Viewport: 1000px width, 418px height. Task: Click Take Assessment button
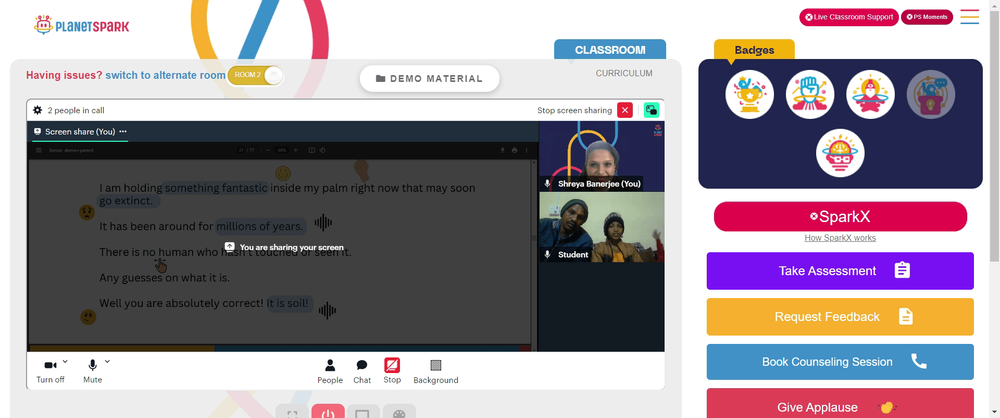click(x=840, y=271)
